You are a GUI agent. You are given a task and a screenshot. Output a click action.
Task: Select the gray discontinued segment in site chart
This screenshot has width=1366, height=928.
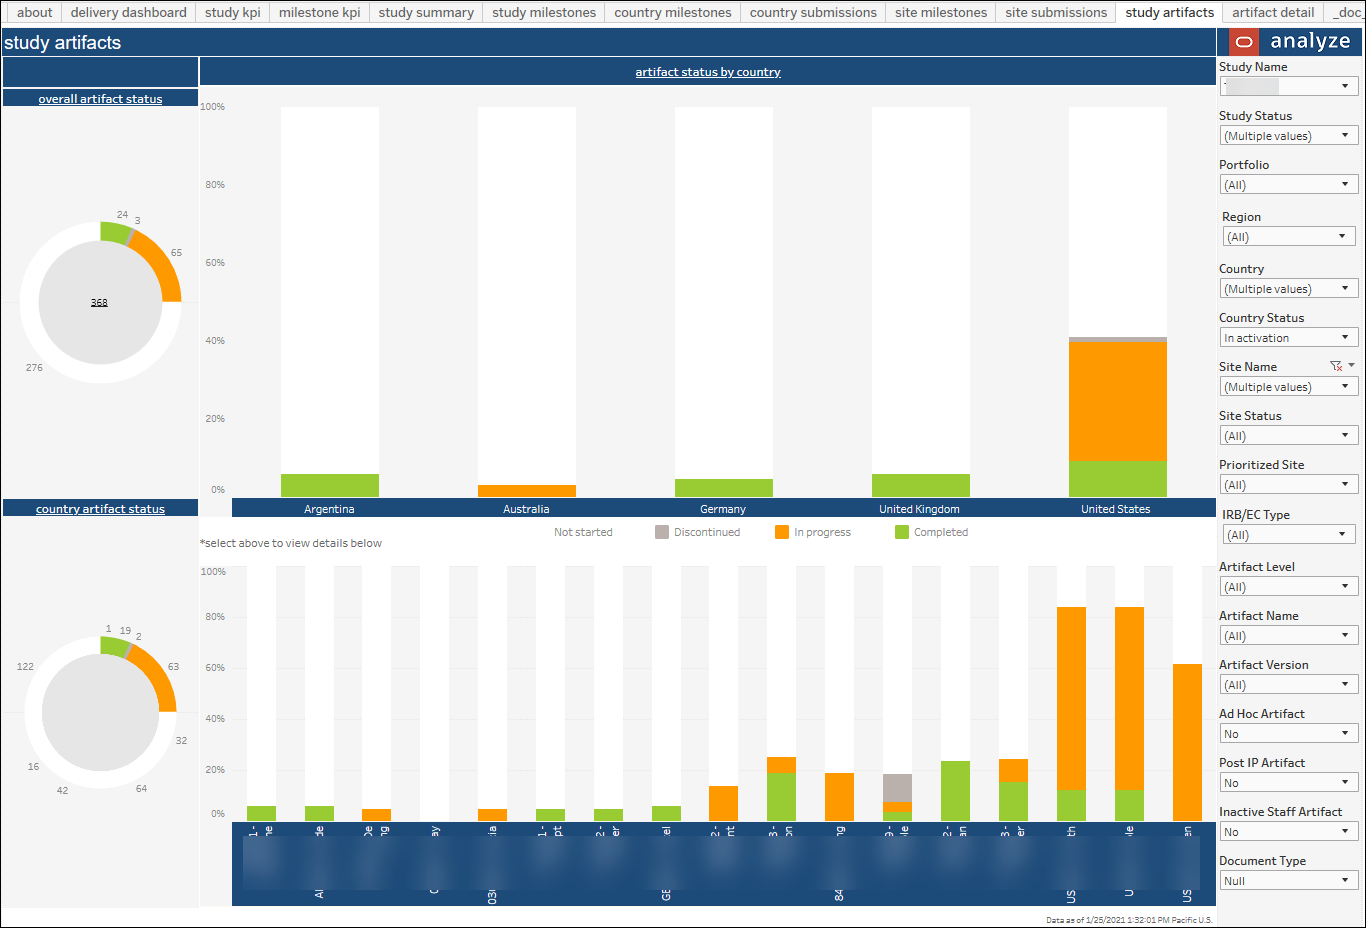tap(897, 788)
